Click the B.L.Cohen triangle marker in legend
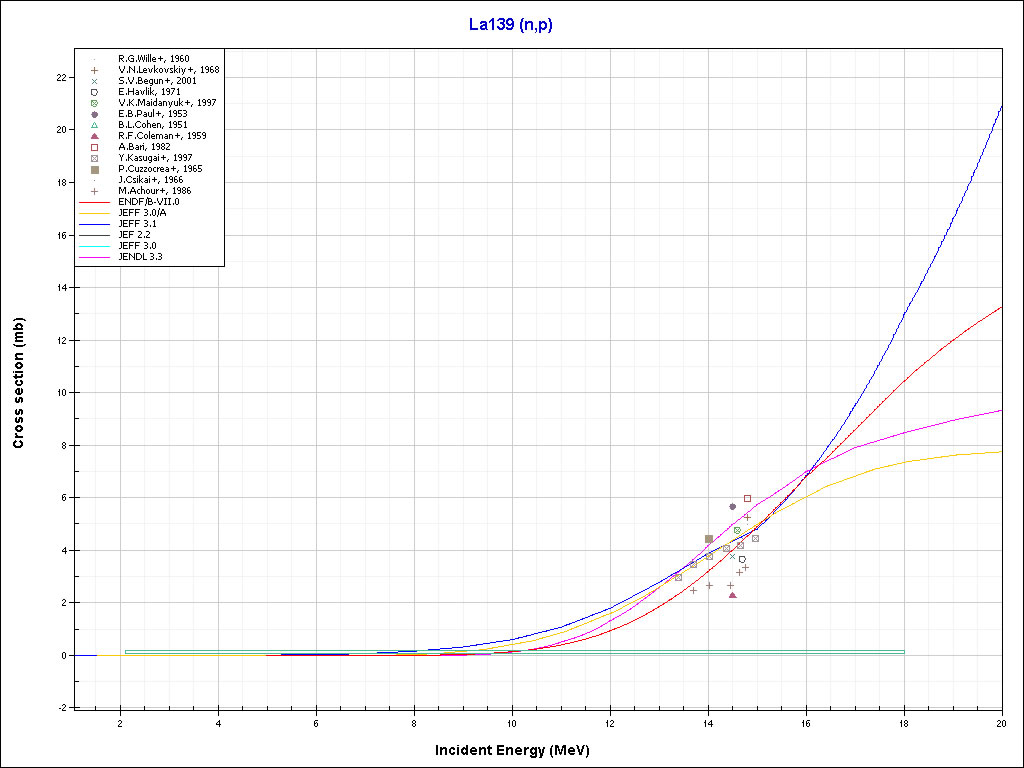 click(x=94, y=125)
